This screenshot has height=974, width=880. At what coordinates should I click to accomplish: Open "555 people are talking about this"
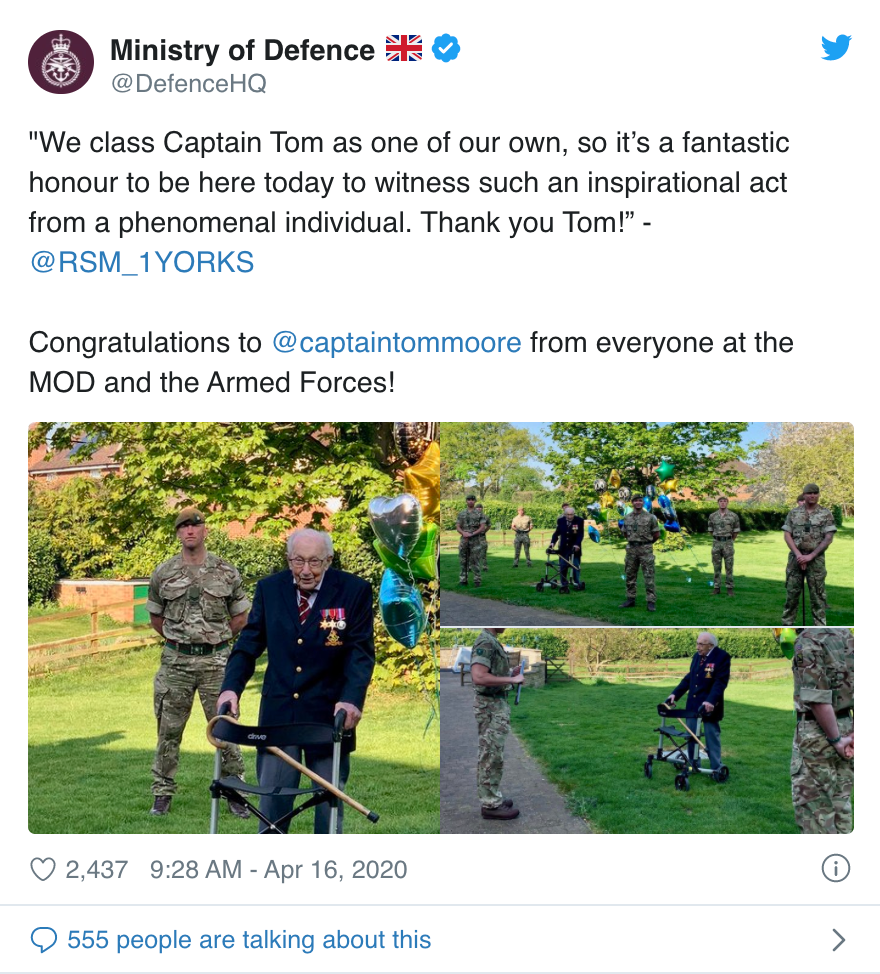pos(249,940)
